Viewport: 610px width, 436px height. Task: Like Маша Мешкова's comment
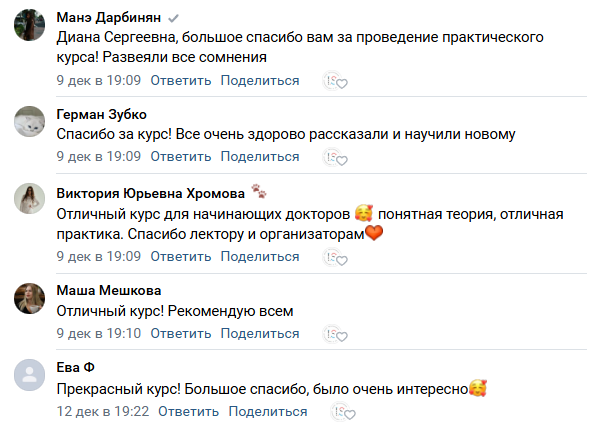click(x=334, y=334)
